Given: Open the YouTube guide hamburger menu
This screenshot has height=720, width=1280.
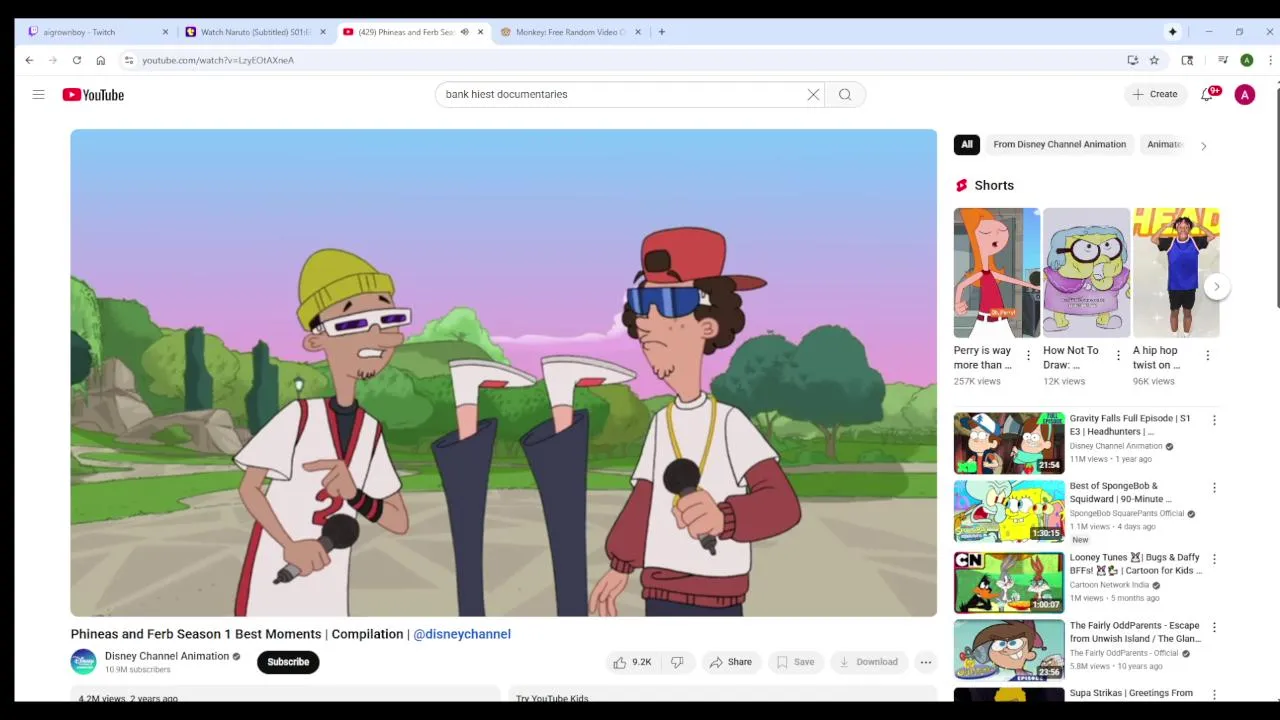Looking at the screenshot, I should click(38, 94).
